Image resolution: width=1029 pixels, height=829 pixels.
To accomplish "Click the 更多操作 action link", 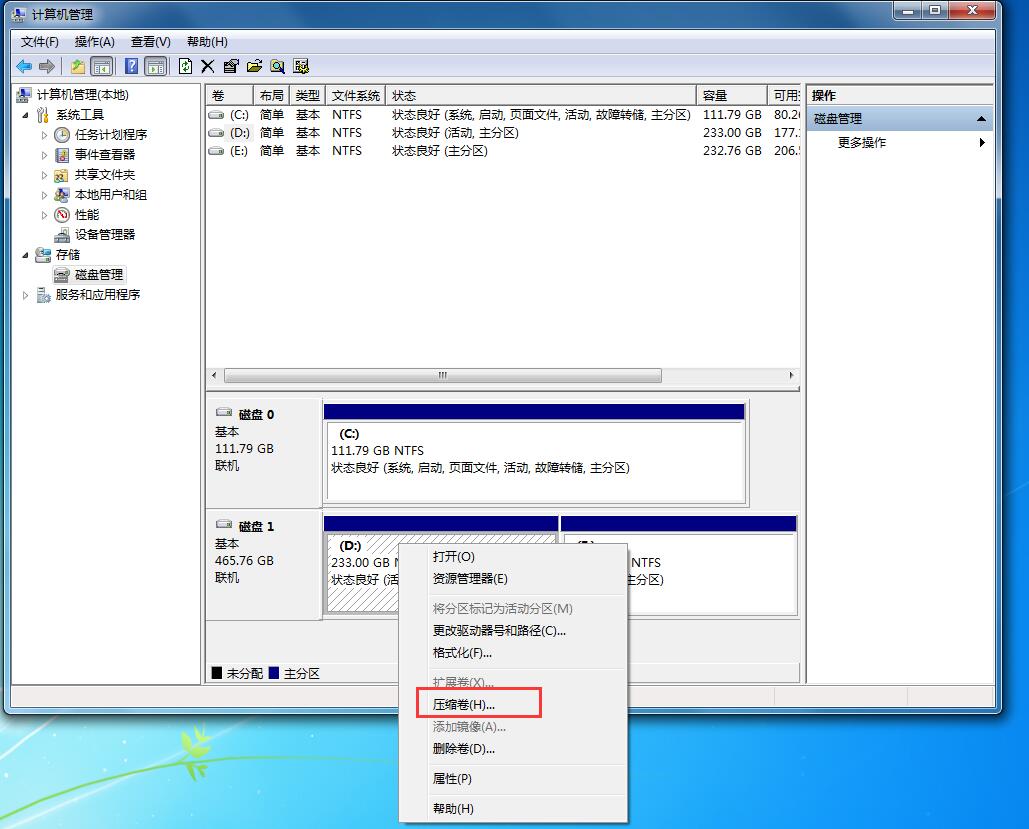I will click(x=861, y=142).
